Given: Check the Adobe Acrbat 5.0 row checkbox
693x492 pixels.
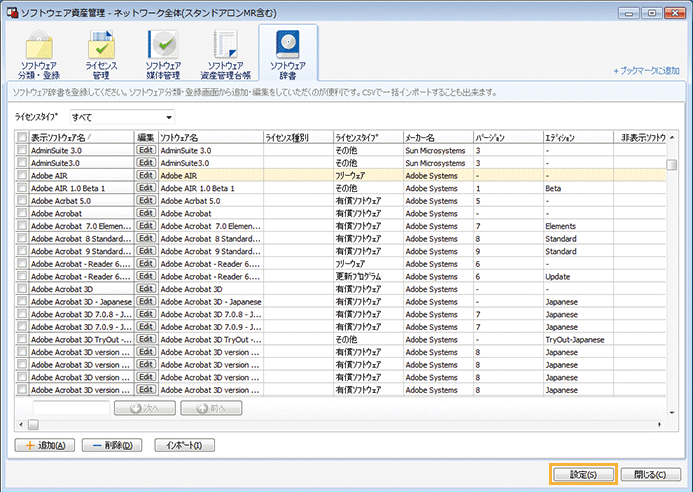Looking at the screenshot, I should pos(22,201).
